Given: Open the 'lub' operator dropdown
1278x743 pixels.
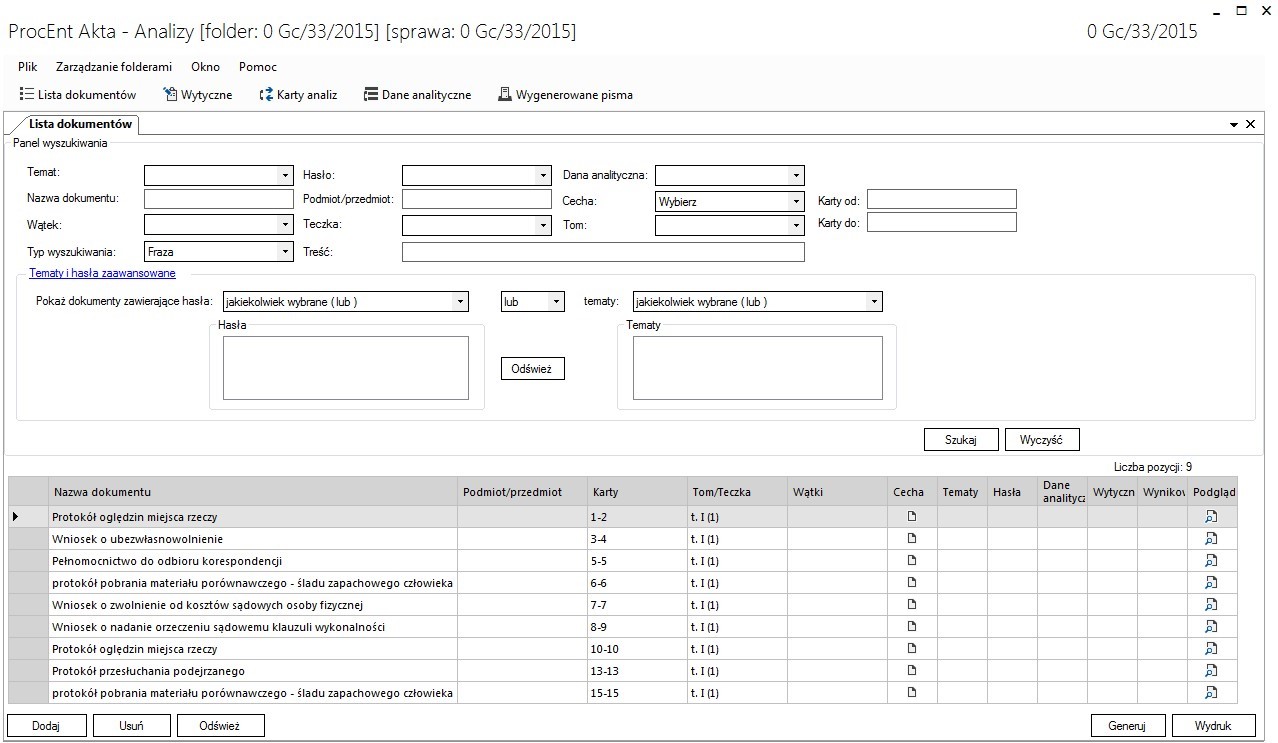Looking at the screenshot, I should tap(558, 301).
